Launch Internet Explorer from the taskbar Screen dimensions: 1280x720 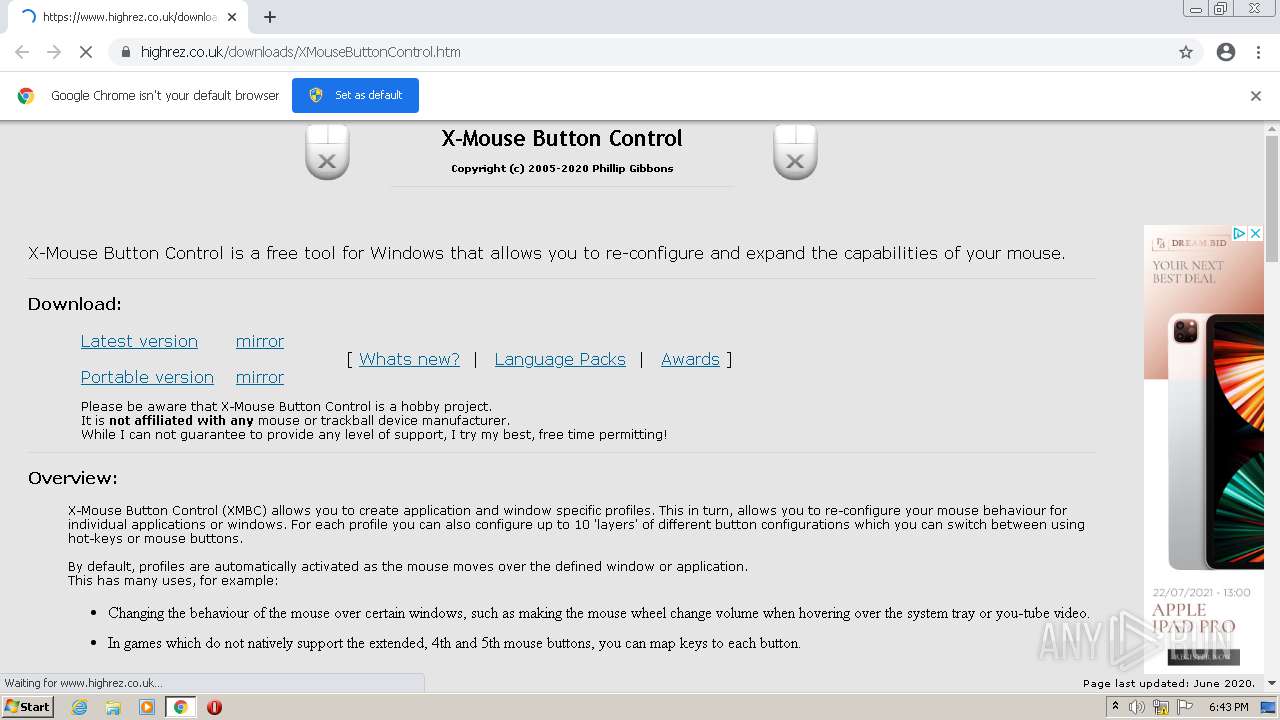coord(79,707)
